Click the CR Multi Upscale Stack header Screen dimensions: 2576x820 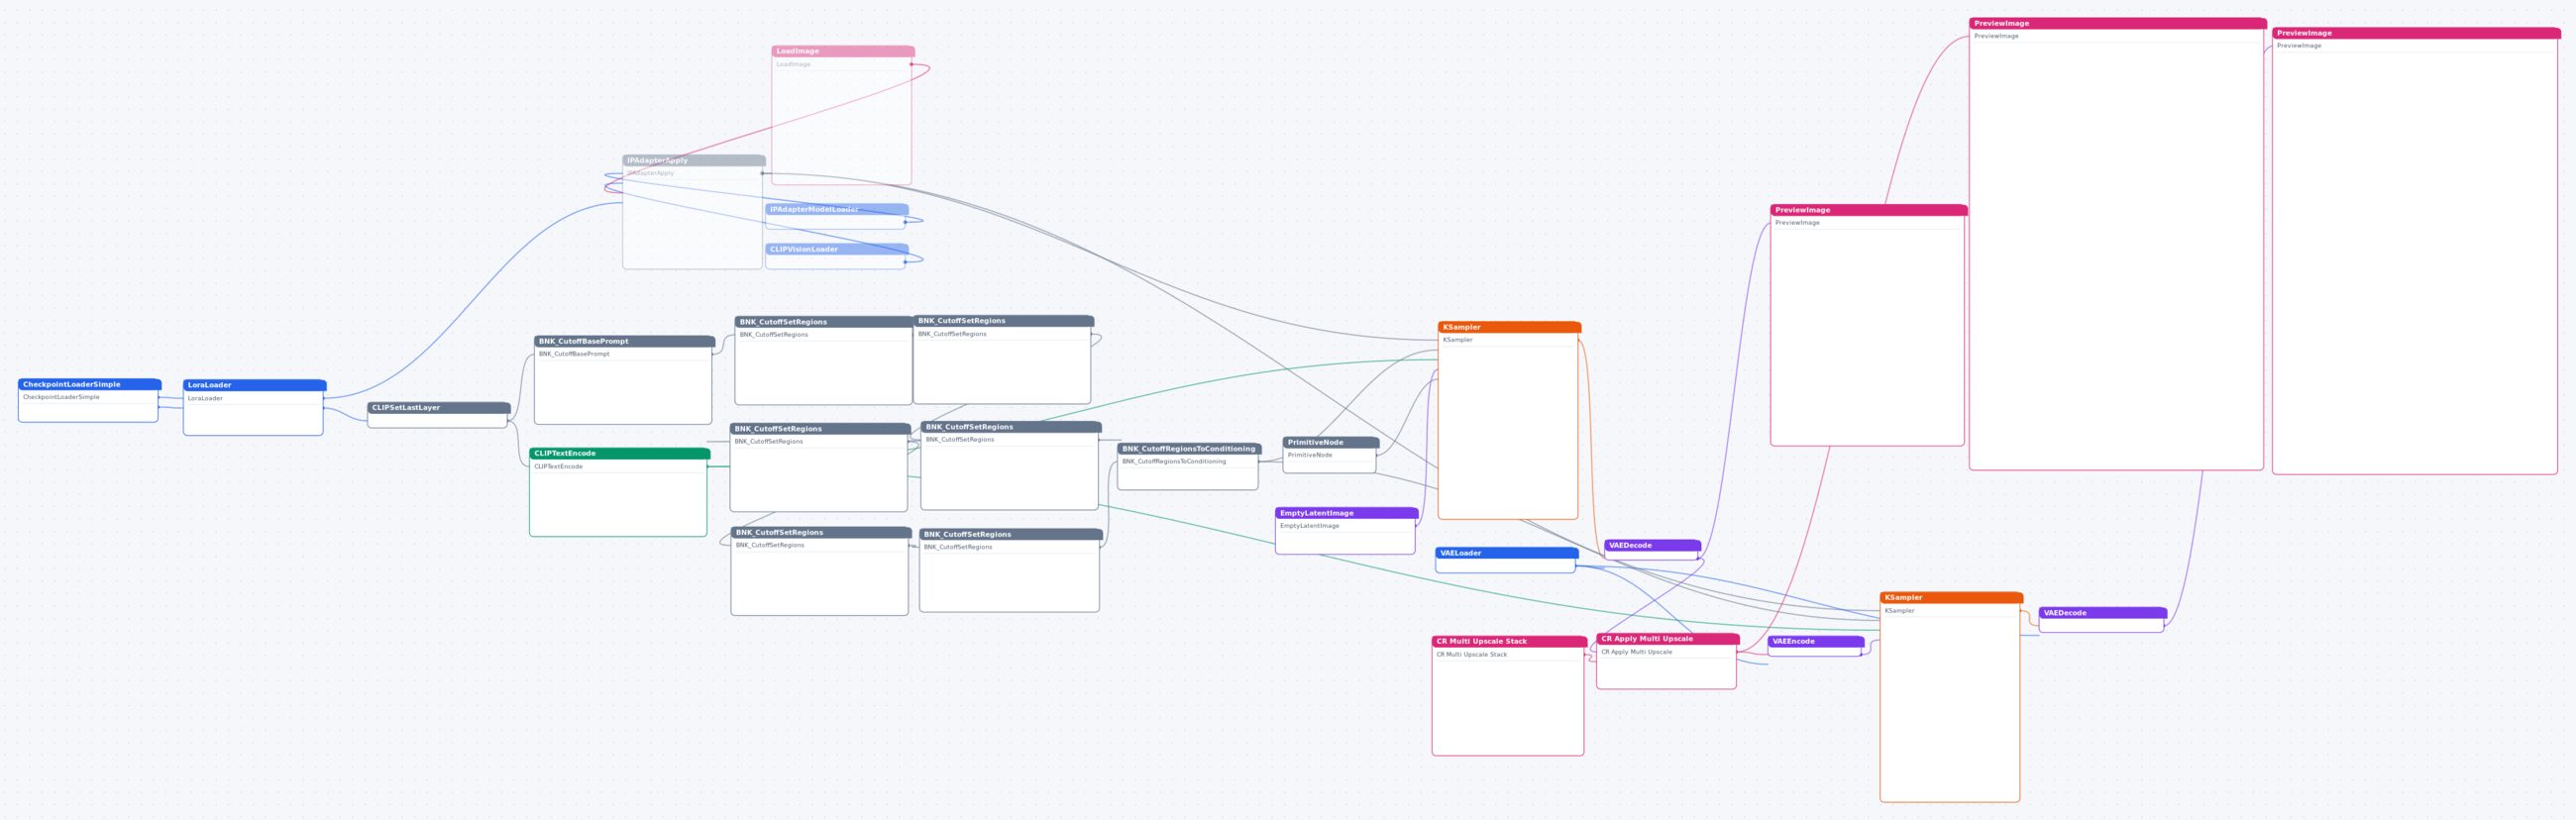point(1509,641)
